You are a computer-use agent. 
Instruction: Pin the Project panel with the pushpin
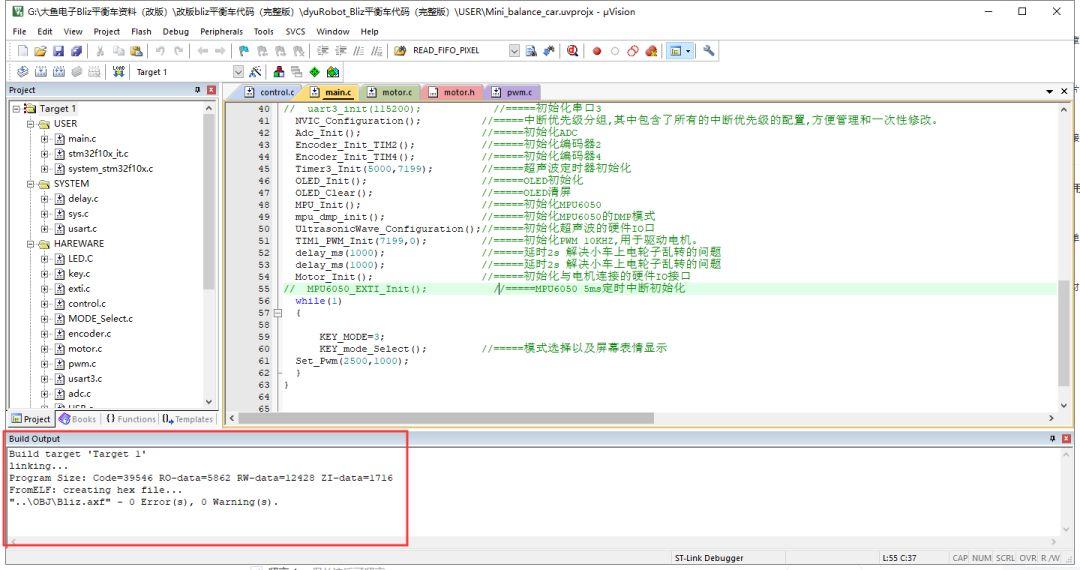197,91
